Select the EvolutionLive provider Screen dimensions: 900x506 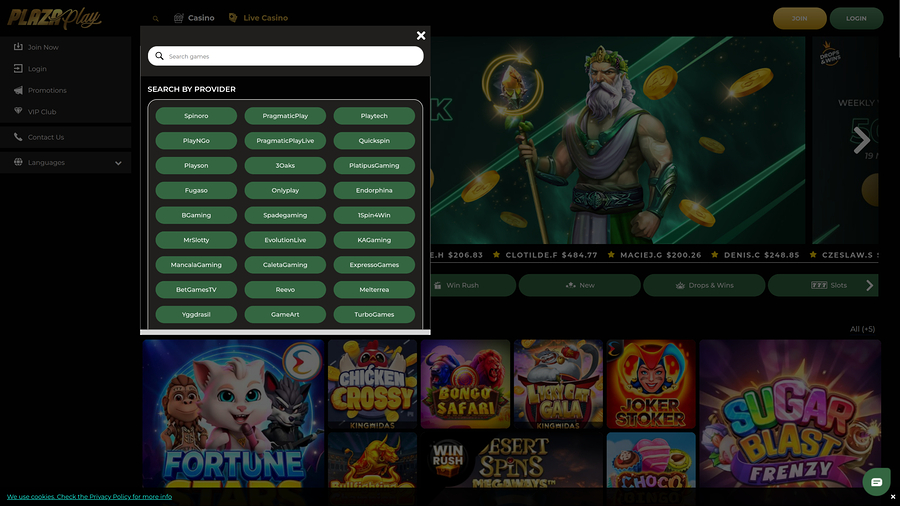pyautogui.click(x=285, y=240)
